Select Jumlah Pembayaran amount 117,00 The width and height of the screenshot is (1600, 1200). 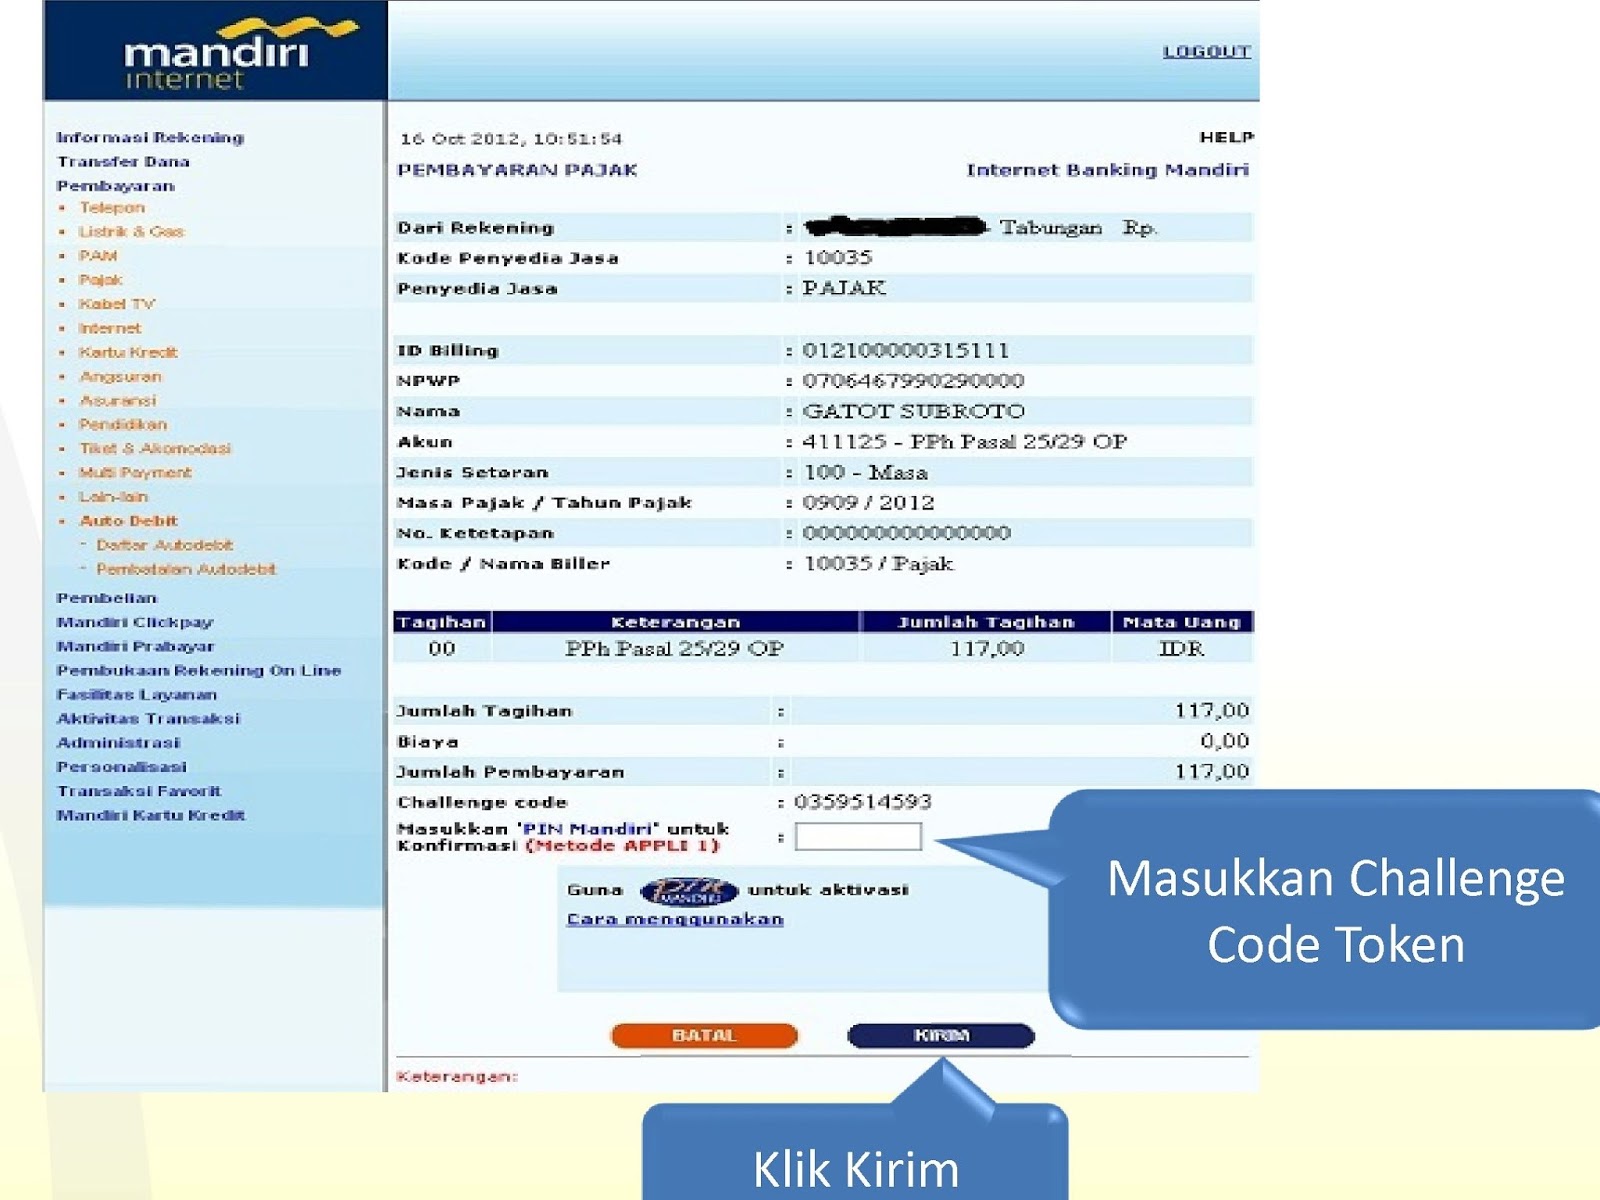(x=1212, y=772)
